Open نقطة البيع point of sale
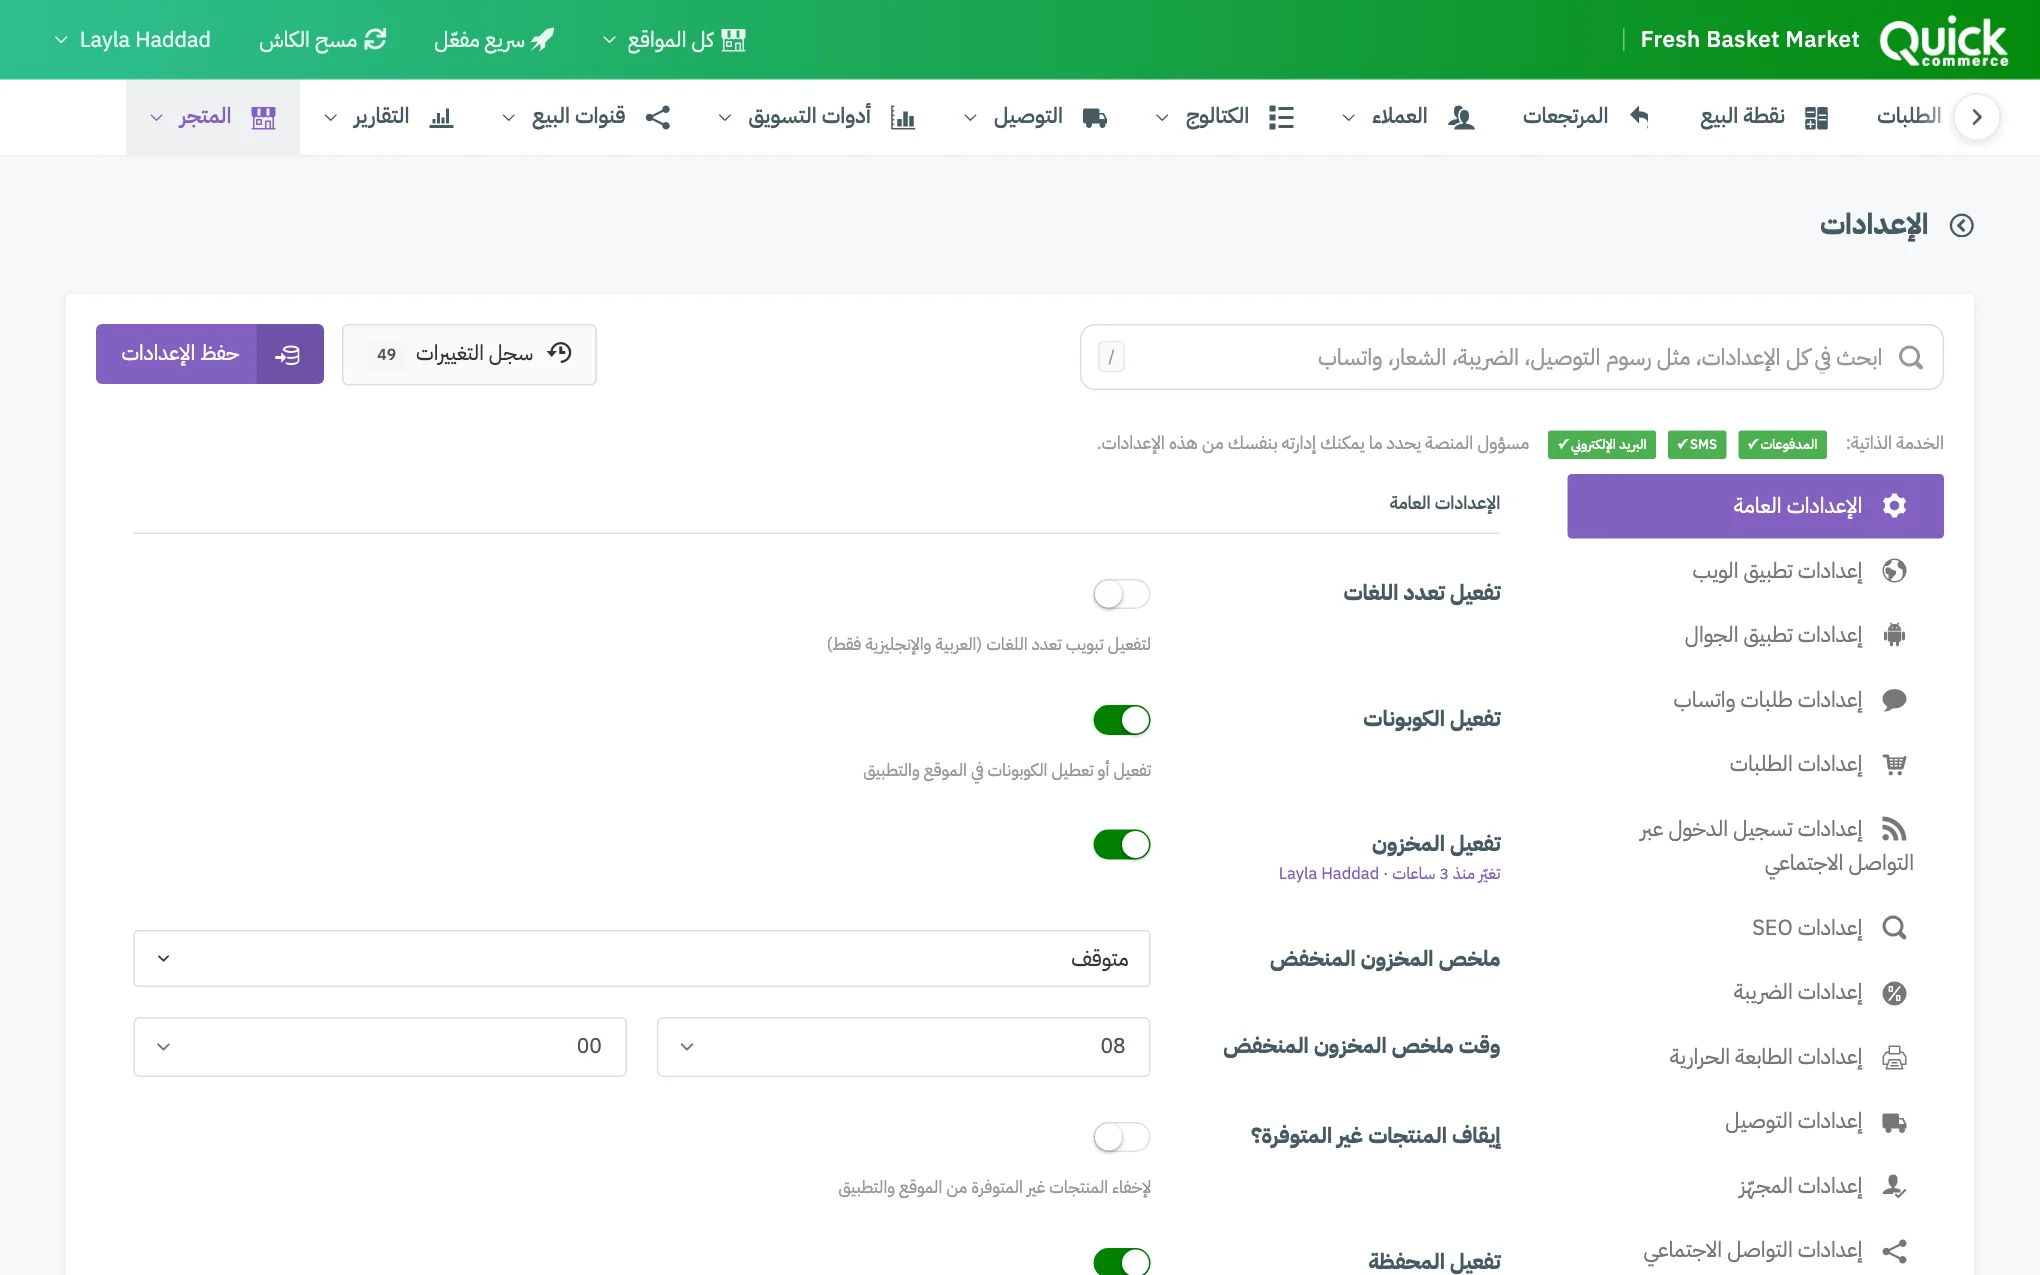The width and height of the screenshot is (2040, 1275). click(1765, 117)
